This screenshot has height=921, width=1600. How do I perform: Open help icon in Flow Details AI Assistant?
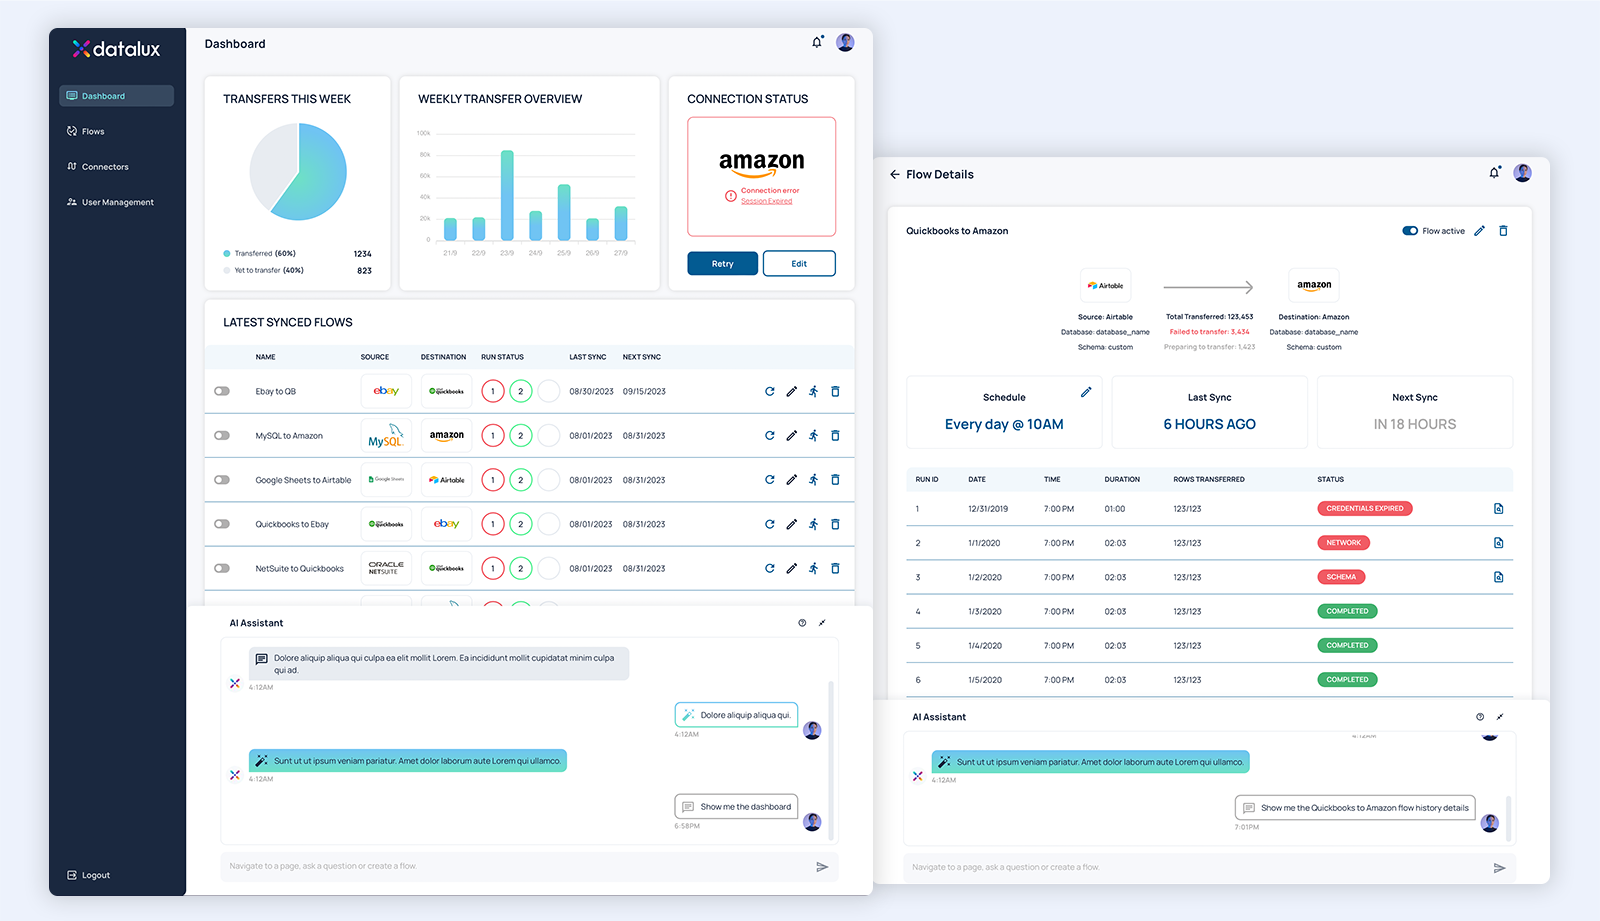coord(1480,717)
